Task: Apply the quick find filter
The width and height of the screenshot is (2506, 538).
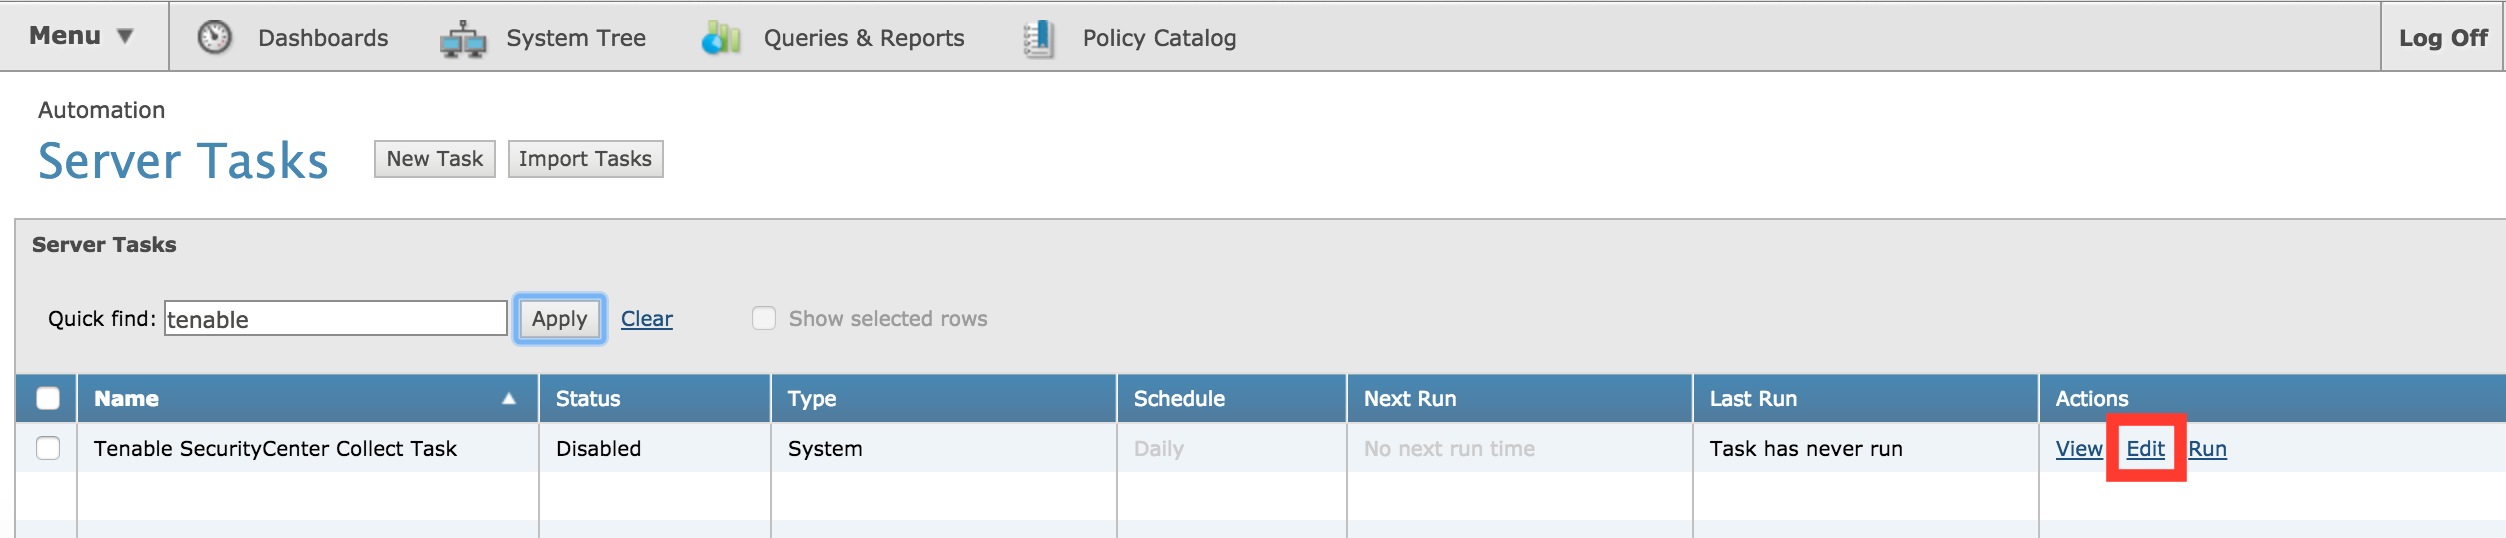Action: click(x=560, y=319)
